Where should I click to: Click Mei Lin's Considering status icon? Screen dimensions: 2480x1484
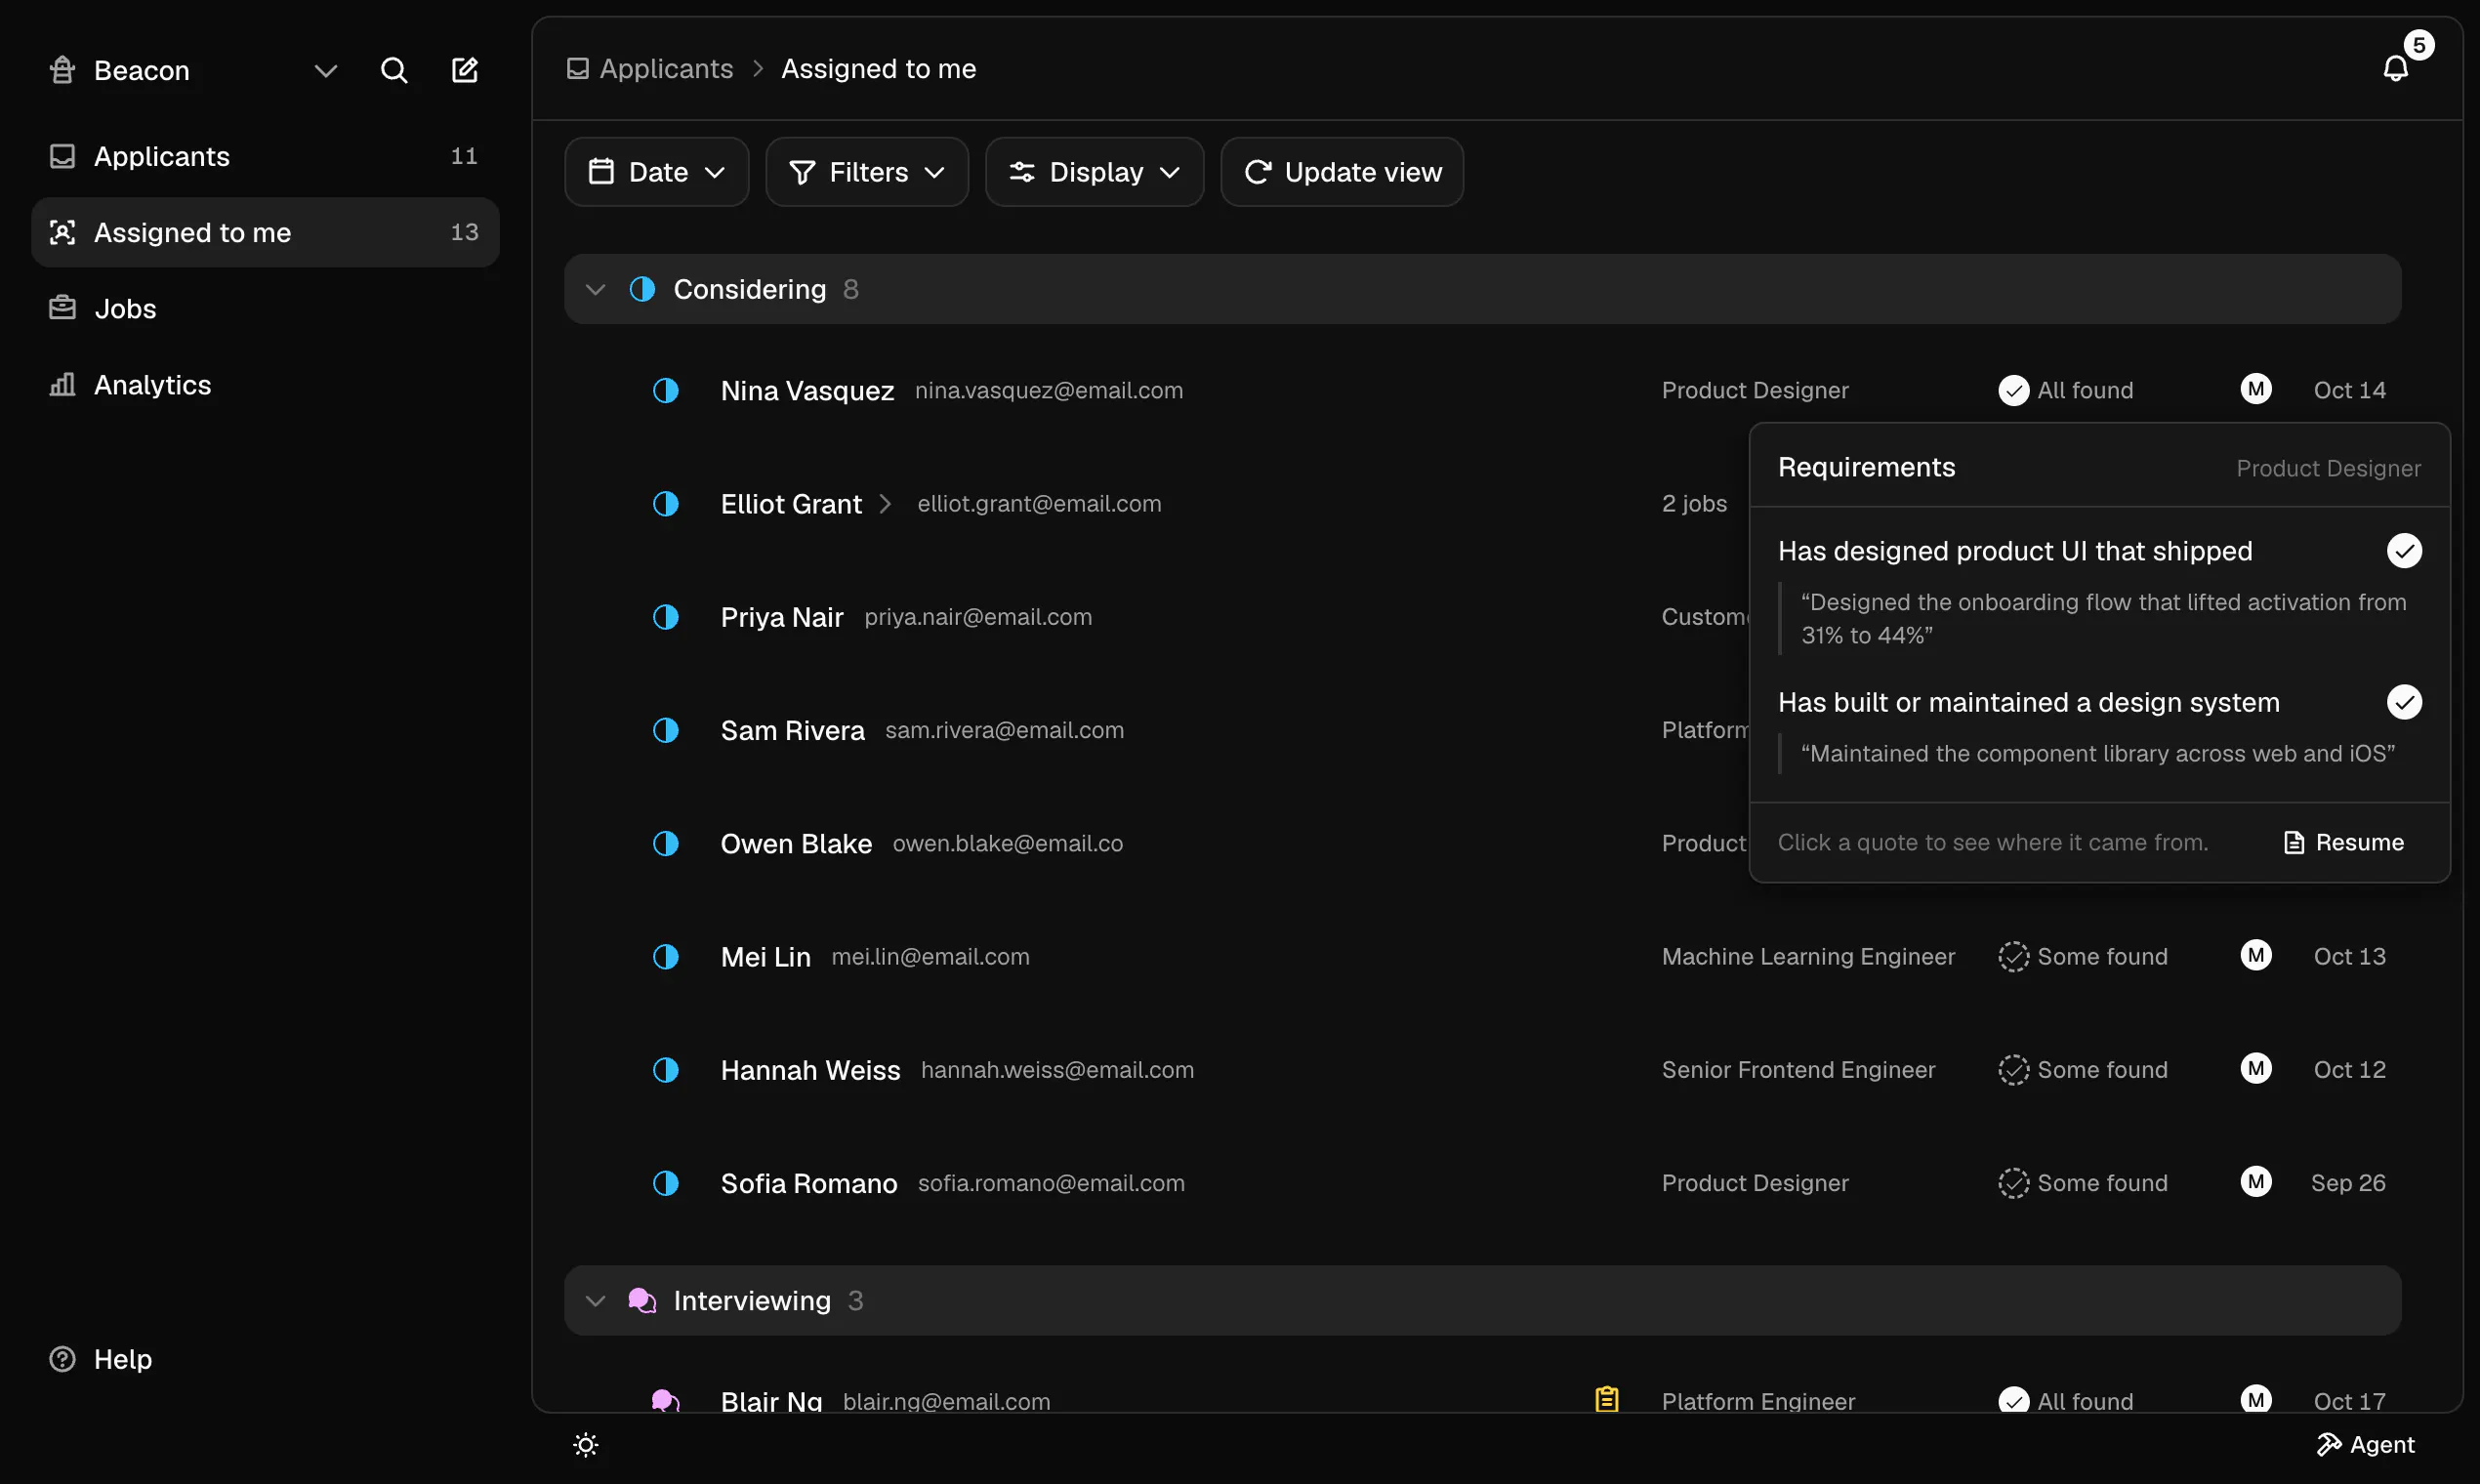[666, 957]
